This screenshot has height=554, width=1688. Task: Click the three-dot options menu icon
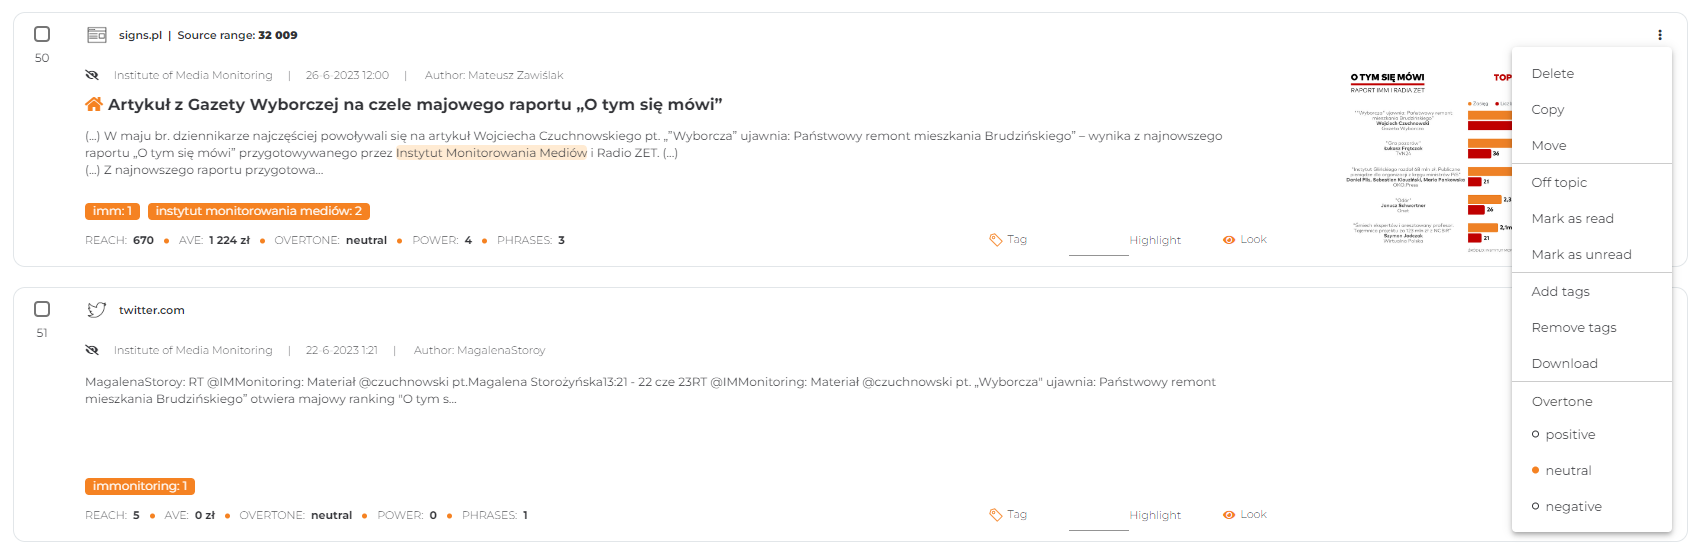click(x=1660, y=35)
